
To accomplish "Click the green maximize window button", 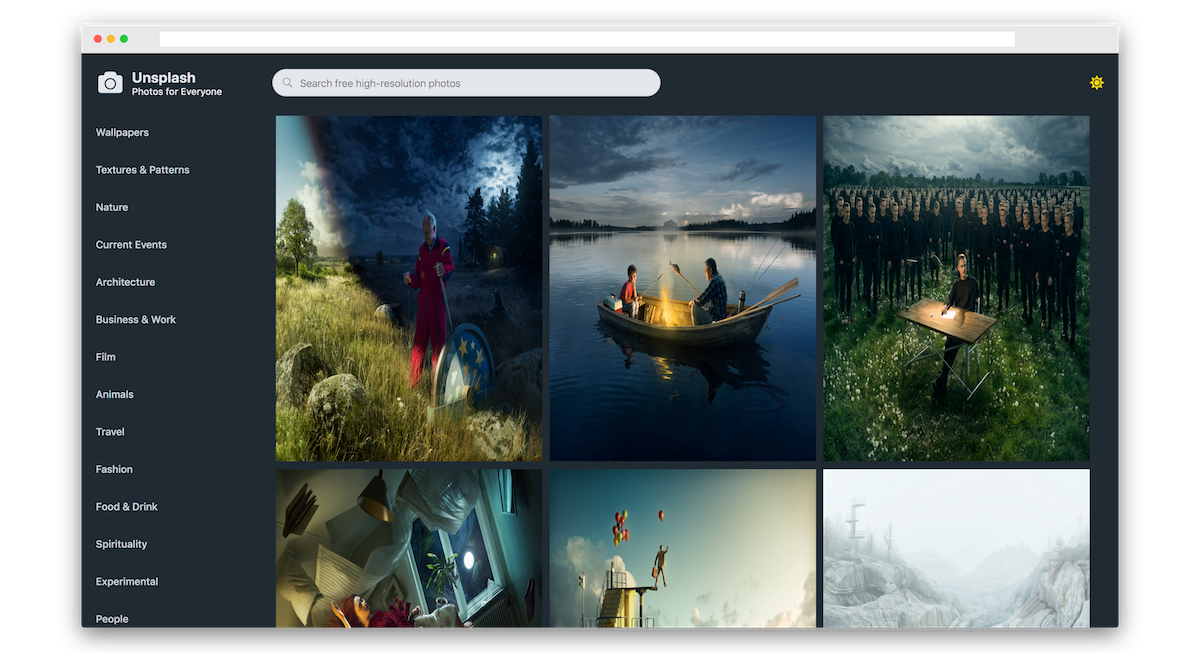I will coord(124,39).
